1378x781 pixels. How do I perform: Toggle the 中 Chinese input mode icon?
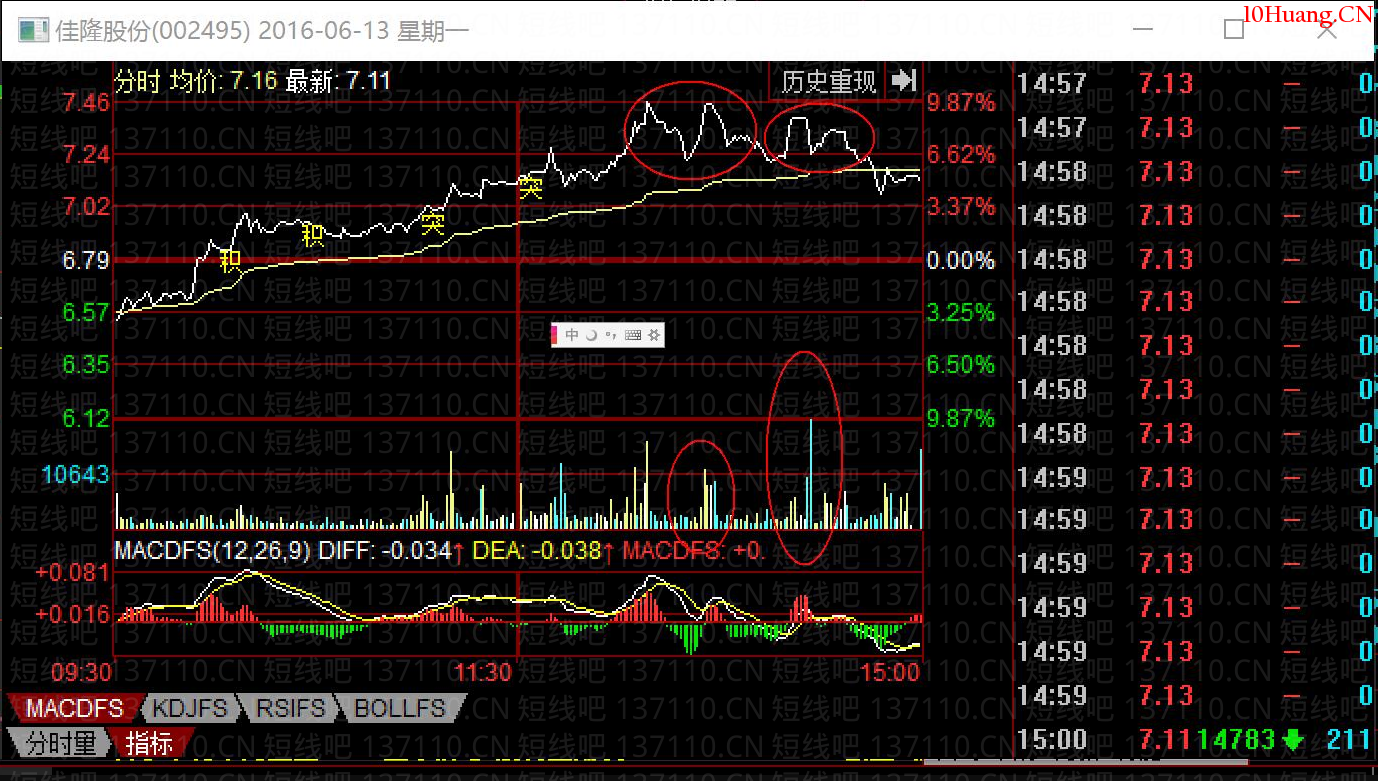(572, 335)
